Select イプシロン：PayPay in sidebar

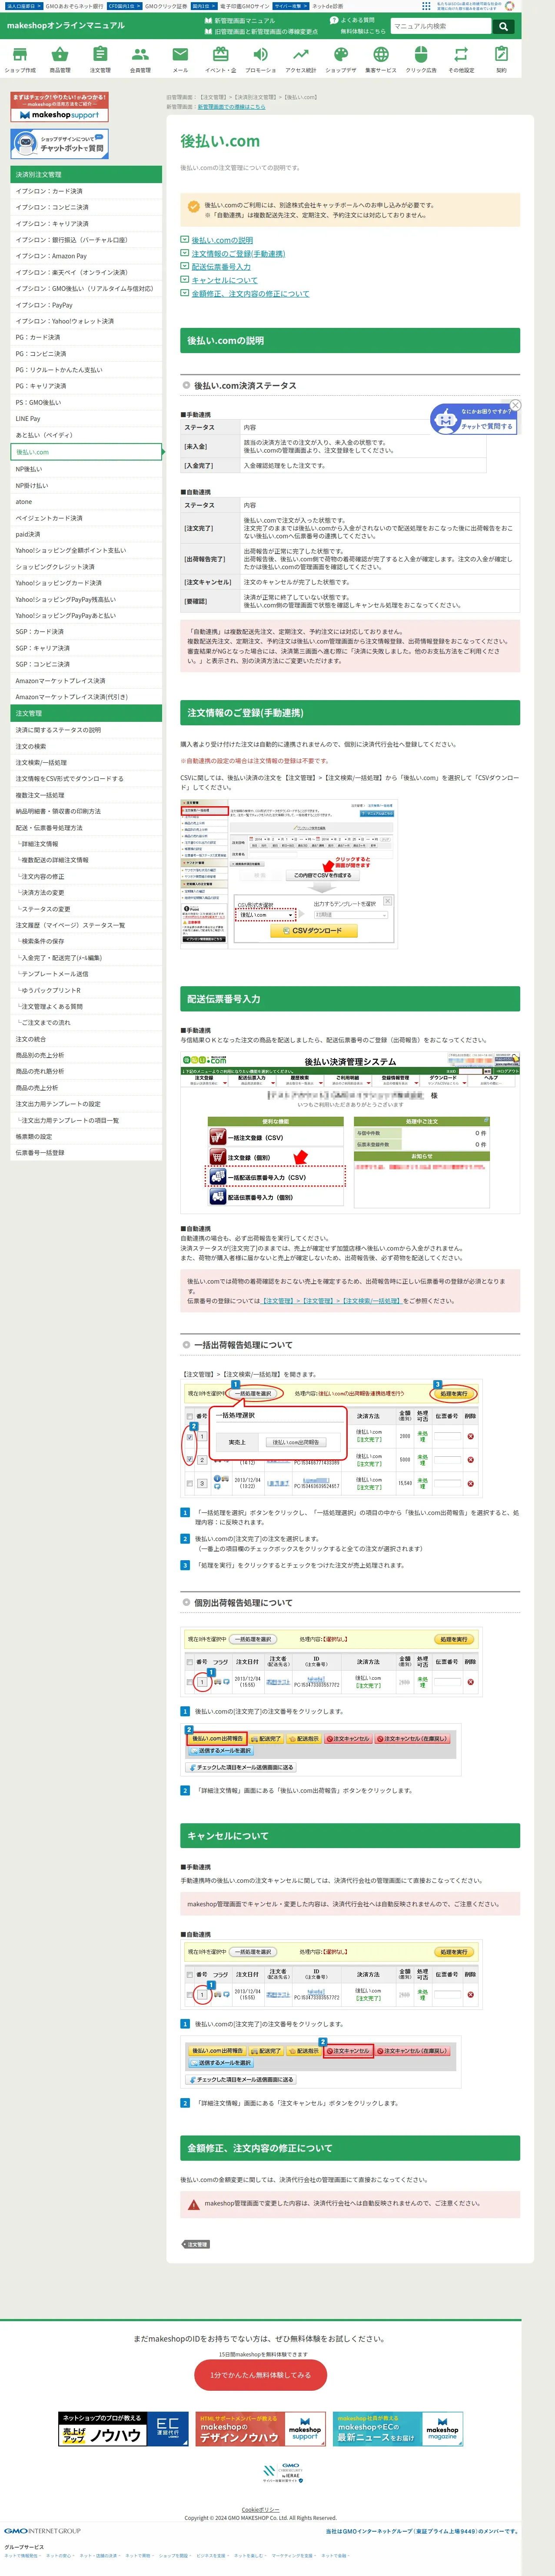pos(86,305)
